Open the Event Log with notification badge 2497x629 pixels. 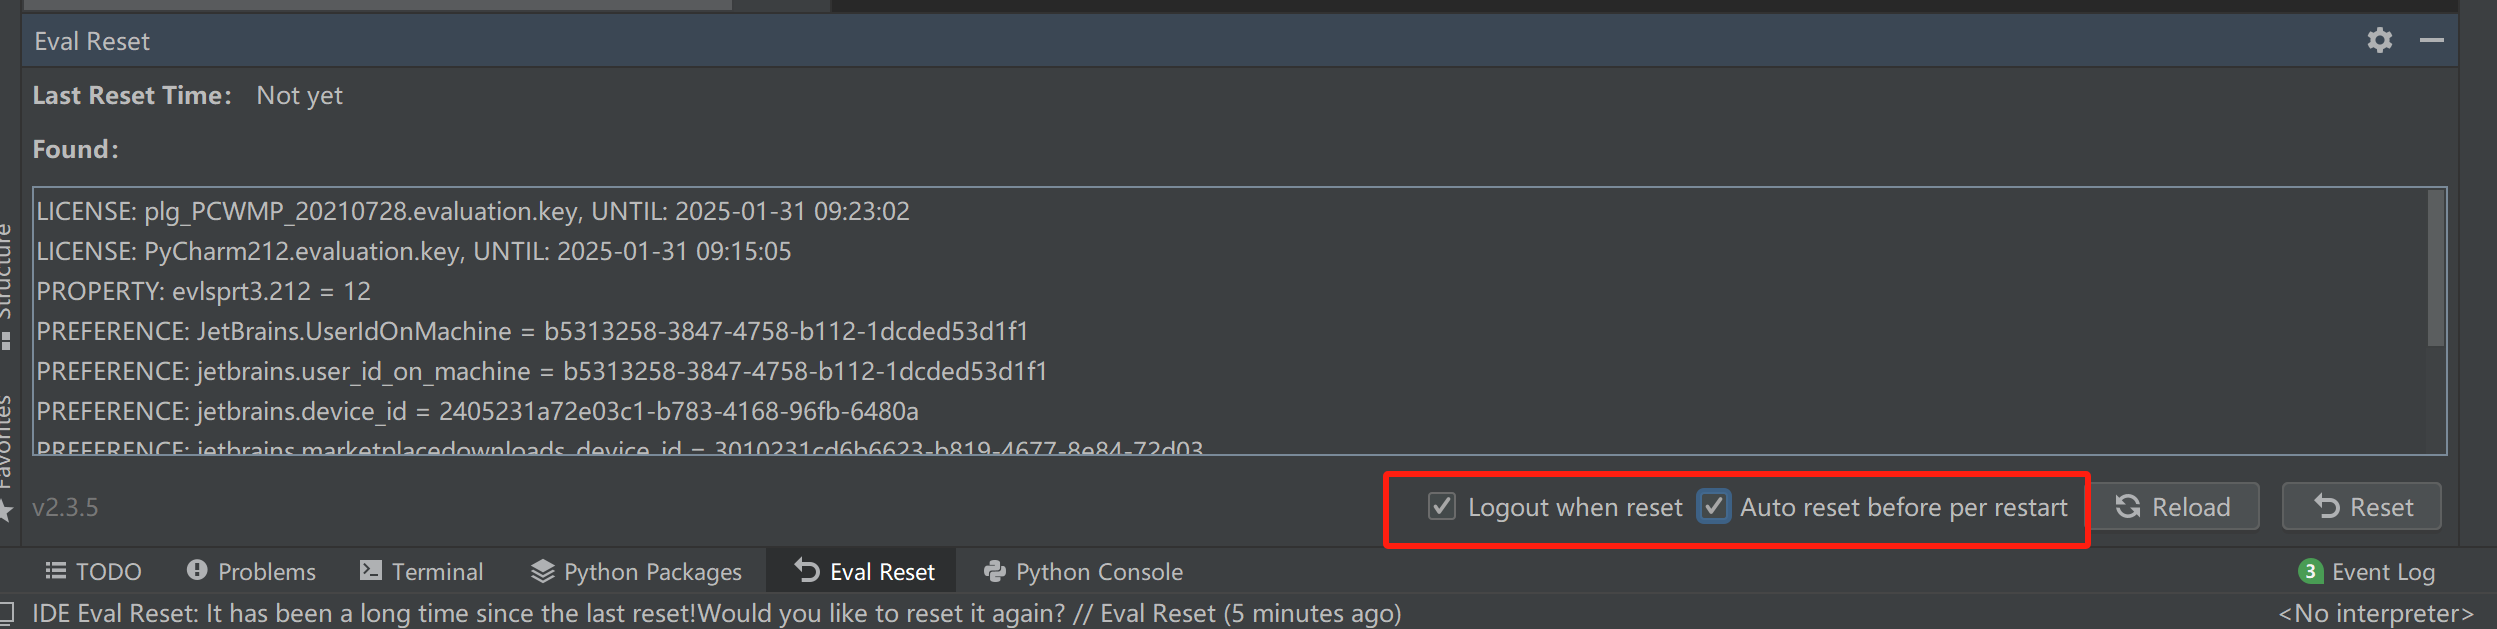click(2367, 572)
